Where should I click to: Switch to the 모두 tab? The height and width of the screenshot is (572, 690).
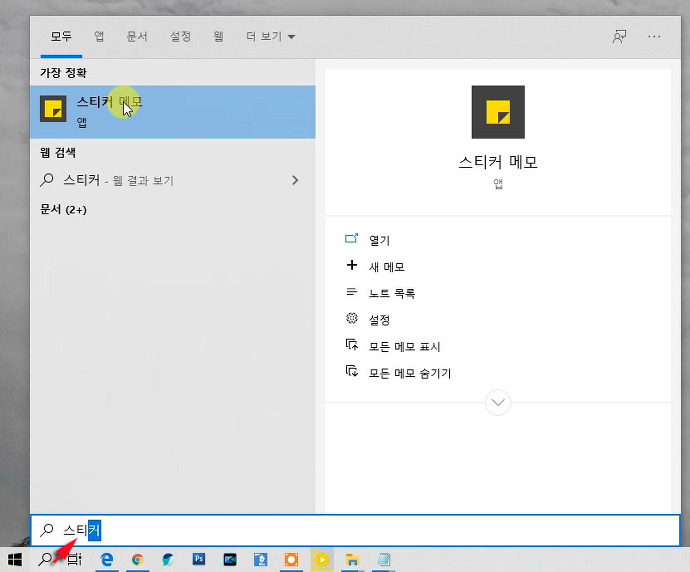pyautogui.click(x=61, y=37)
